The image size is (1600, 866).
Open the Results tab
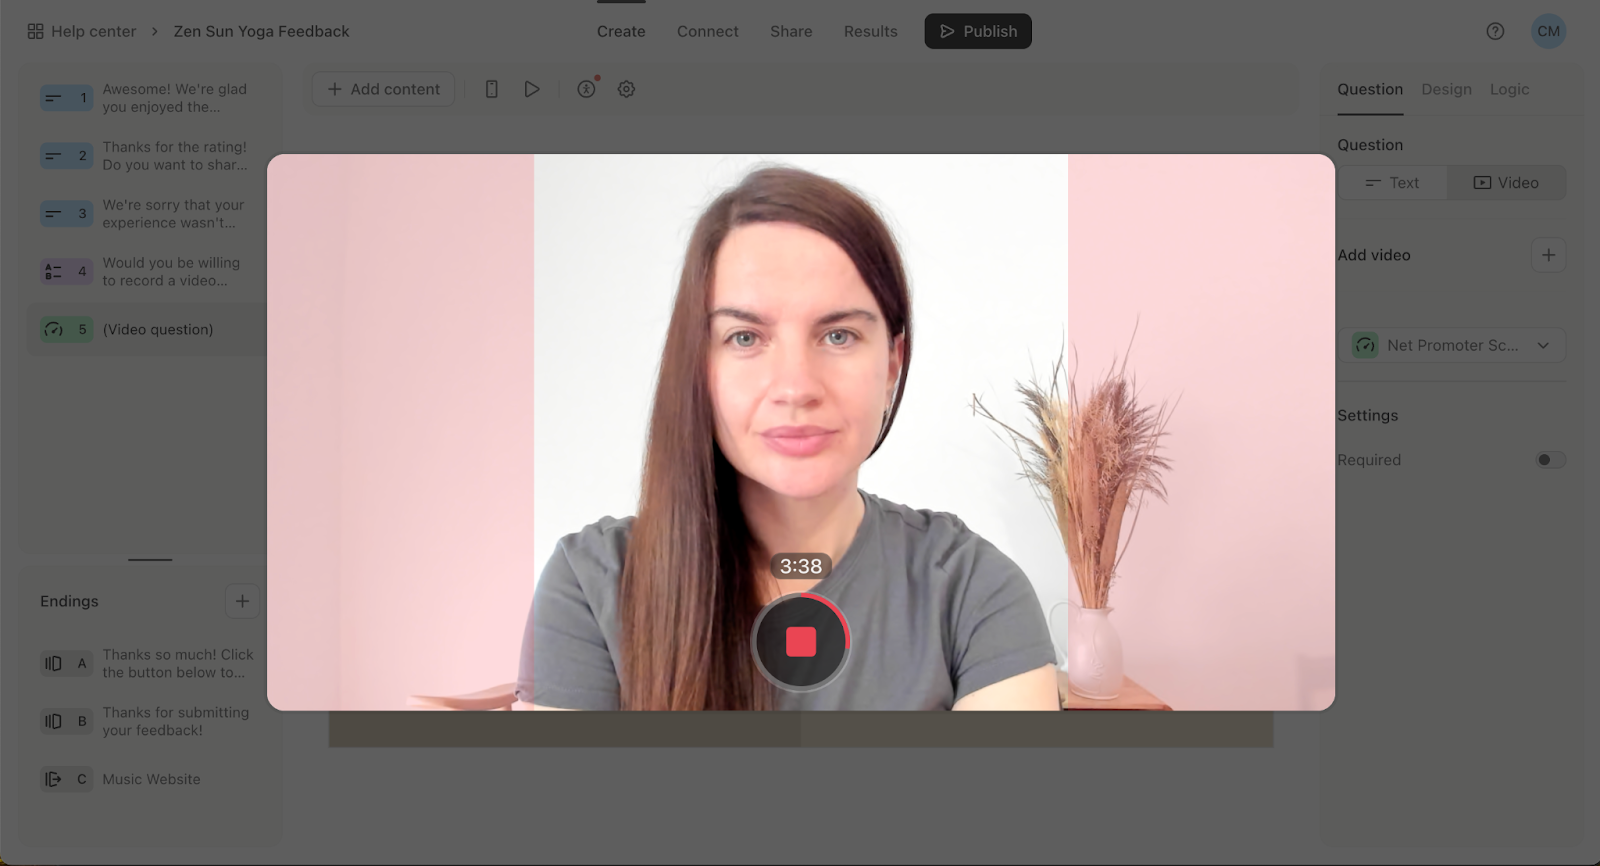point(871,31)
